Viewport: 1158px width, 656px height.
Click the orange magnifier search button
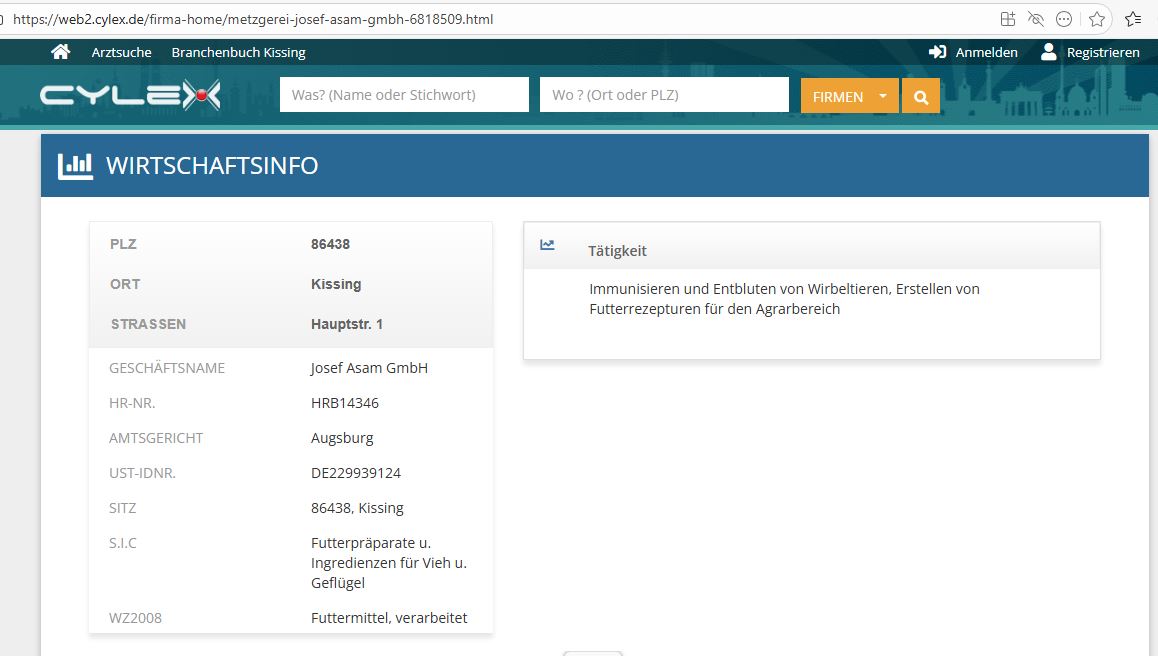(921, 96)
